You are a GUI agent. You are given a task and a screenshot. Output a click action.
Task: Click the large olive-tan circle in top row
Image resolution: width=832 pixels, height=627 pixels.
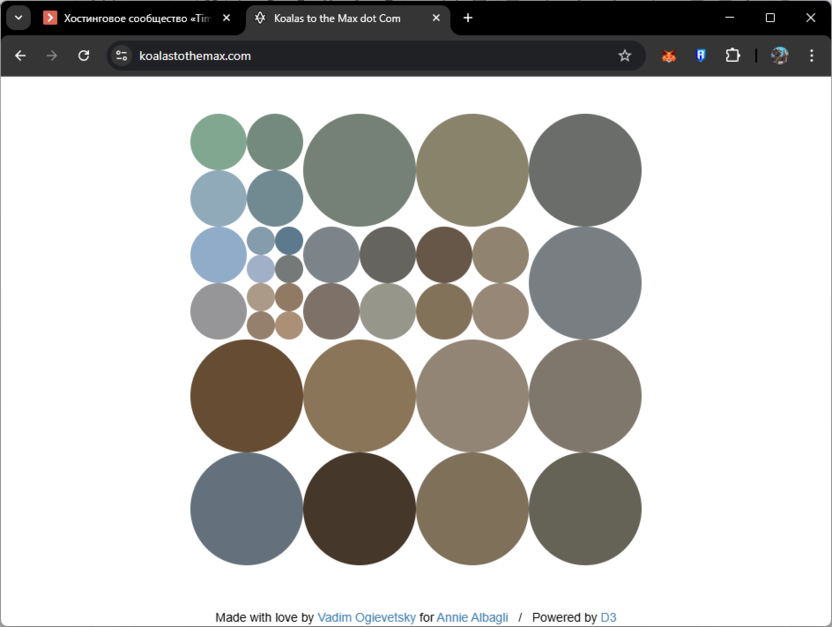(472, 170)
